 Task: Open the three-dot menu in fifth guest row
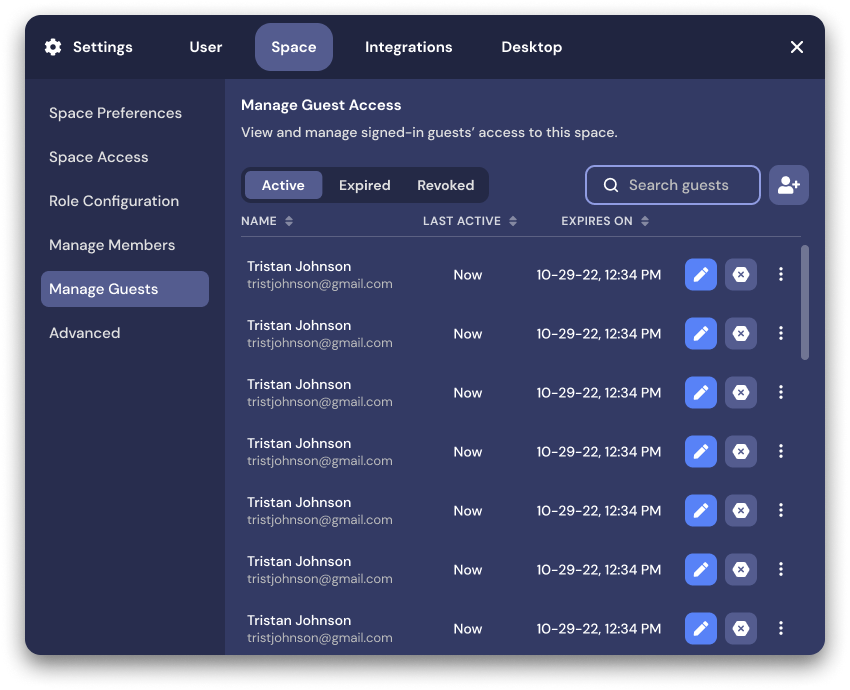(x=781, y=511)
